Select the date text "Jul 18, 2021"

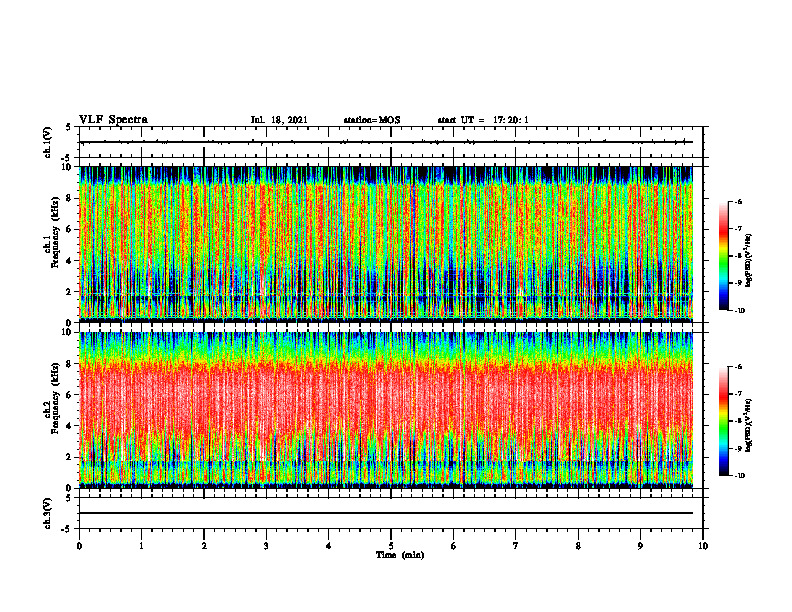279,120
